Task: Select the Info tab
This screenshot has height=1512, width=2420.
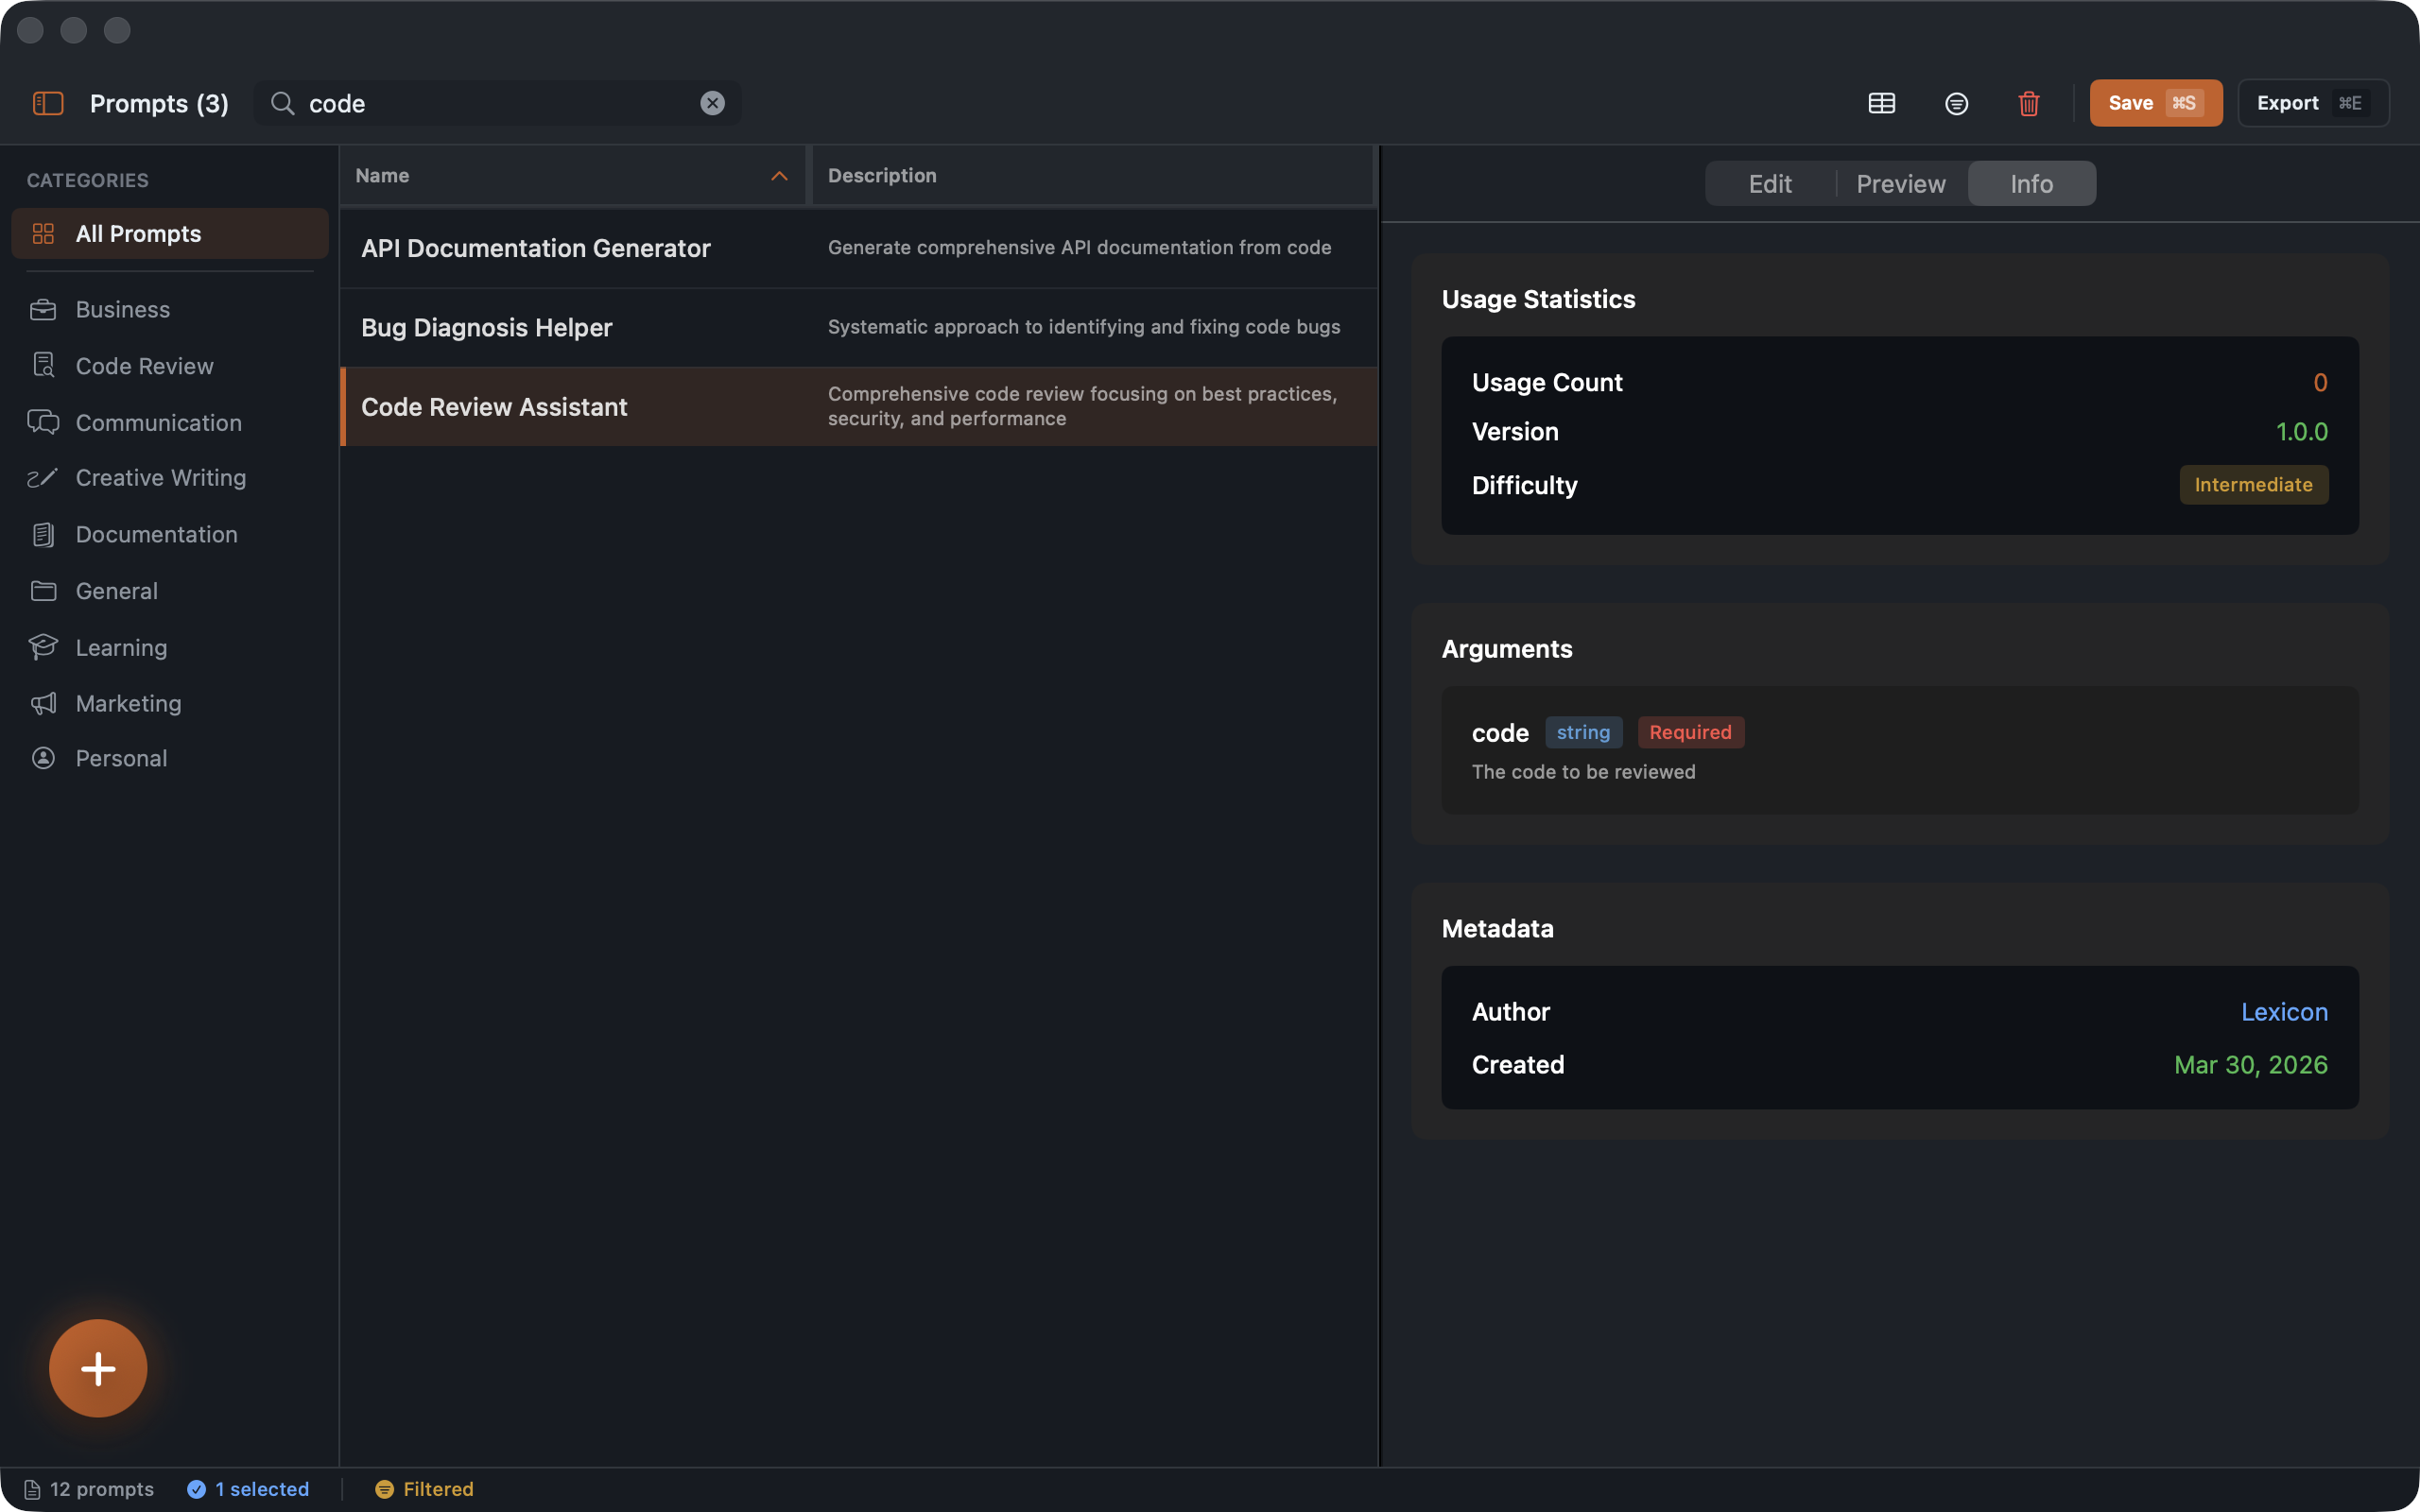Action: point(2032,184)
